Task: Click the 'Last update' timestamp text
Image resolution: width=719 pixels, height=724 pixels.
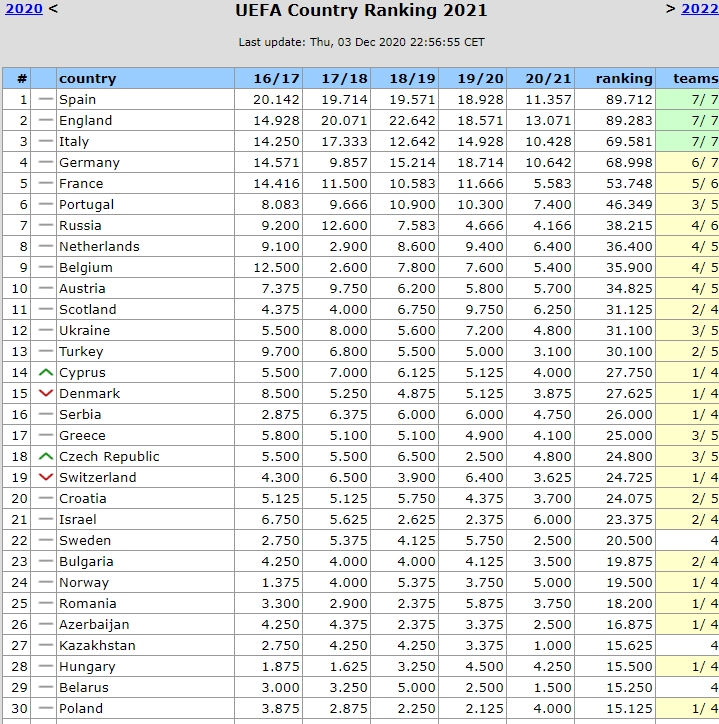Action: tap(361, 42)
